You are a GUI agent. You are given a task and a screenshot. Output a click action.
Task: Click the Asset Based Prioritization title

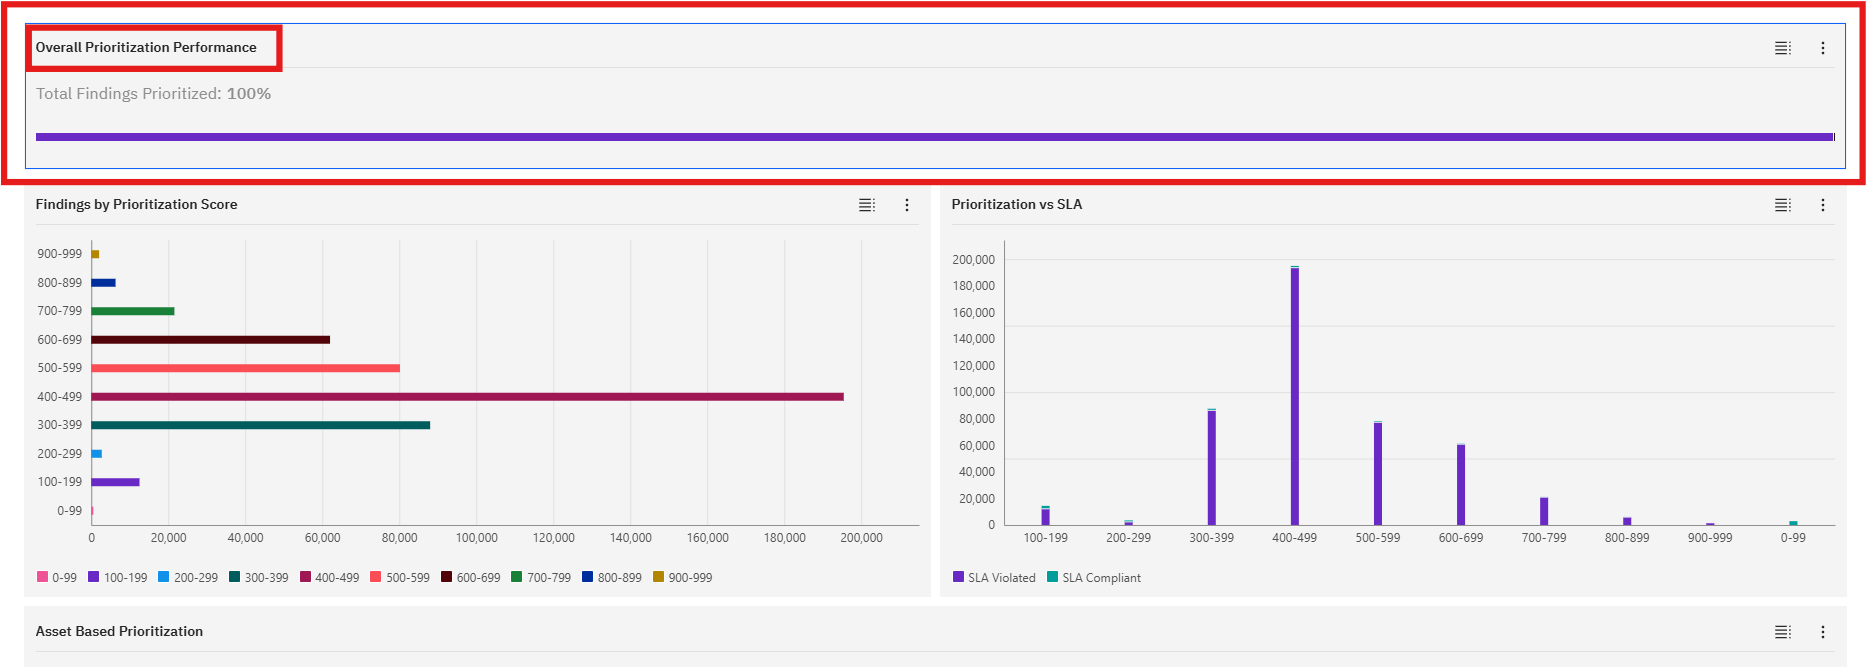tap(119, 631)
